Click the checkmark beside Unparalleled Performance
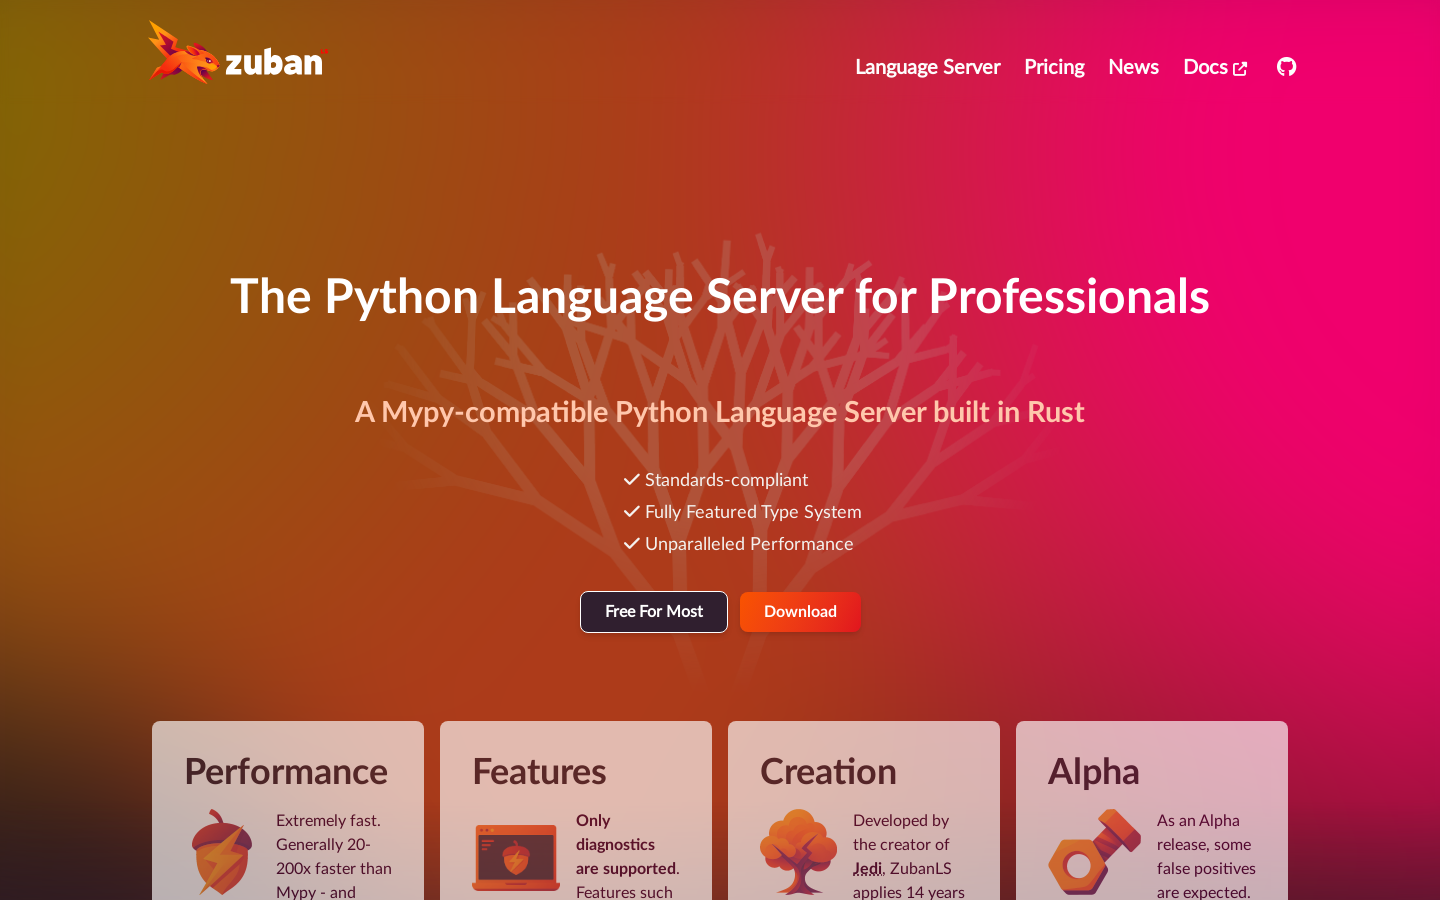Viewport: 1440px width, 900px height. [631, 544]
